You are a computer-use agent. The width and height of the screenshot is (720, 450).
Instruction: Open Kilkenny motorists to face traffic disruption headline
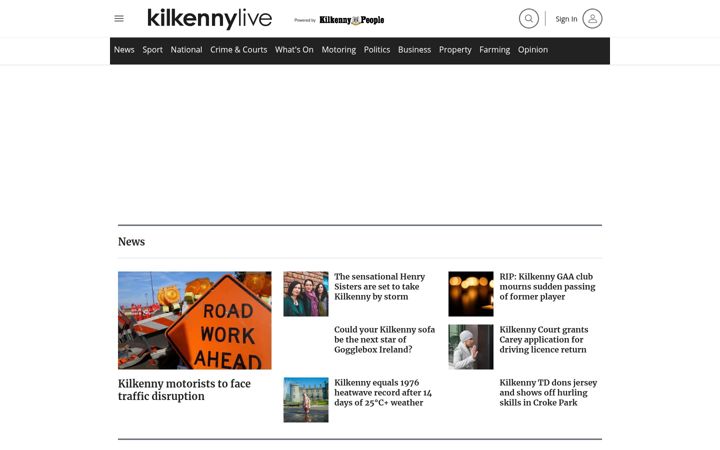pyautogui.click(x=184, y=390)
